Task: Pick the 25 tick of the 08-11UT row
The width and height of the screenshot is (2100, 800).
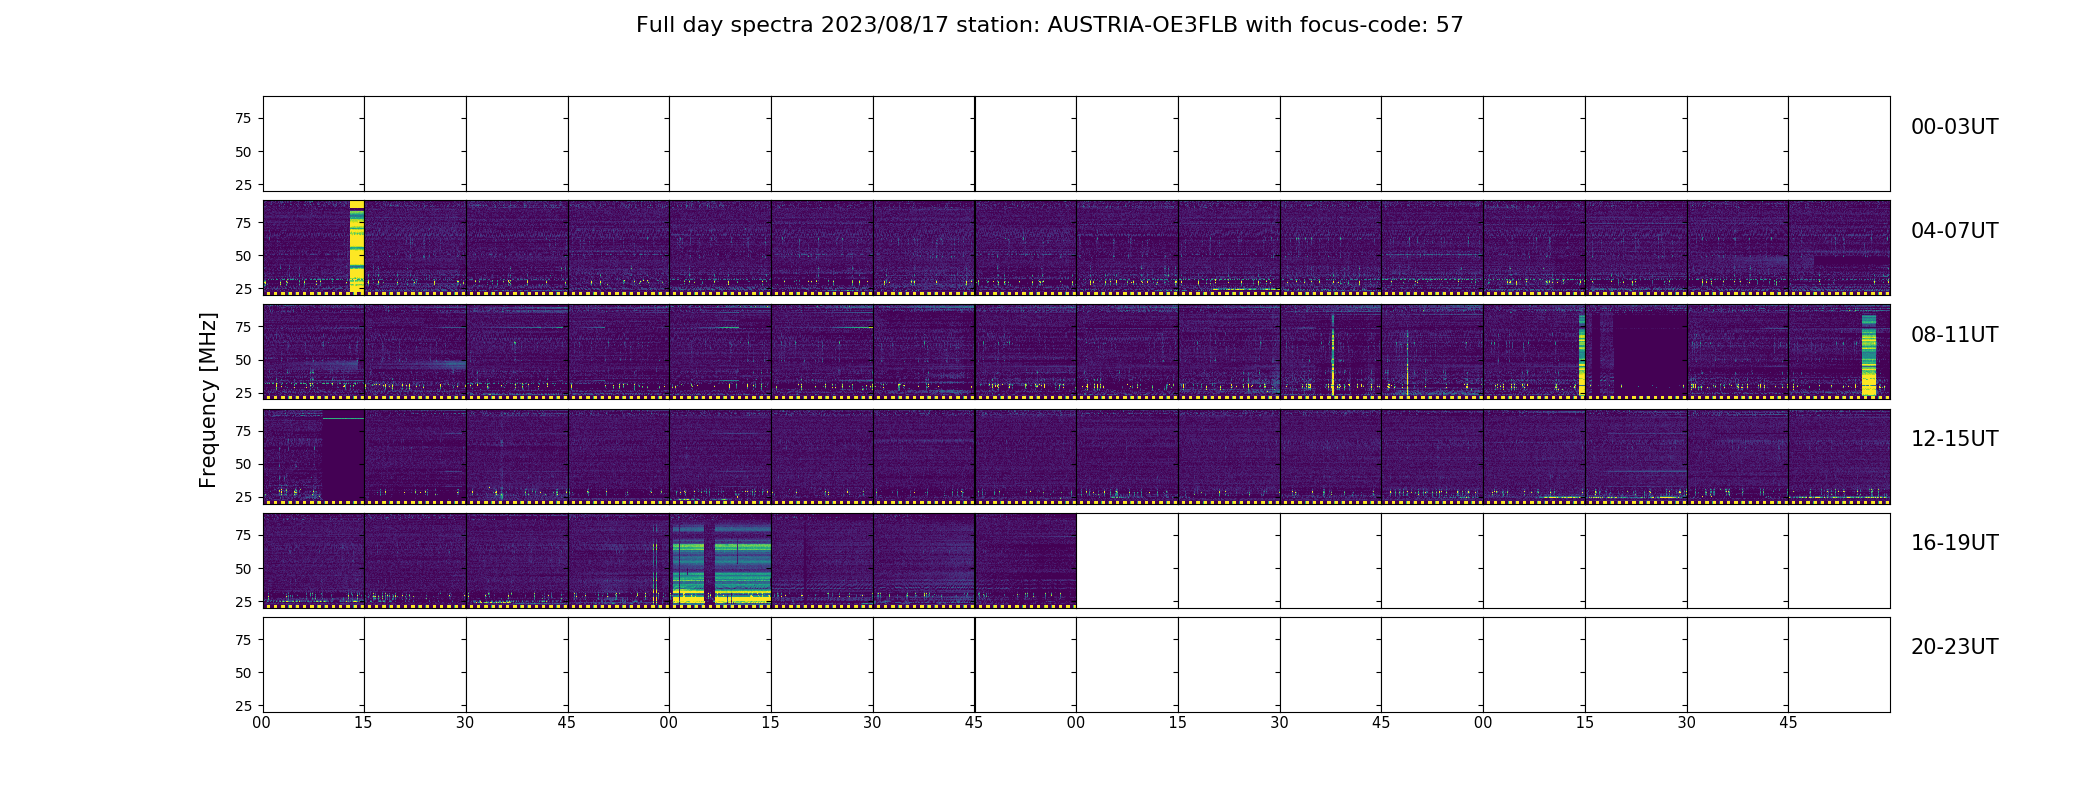Action: [x=243, y=393]
